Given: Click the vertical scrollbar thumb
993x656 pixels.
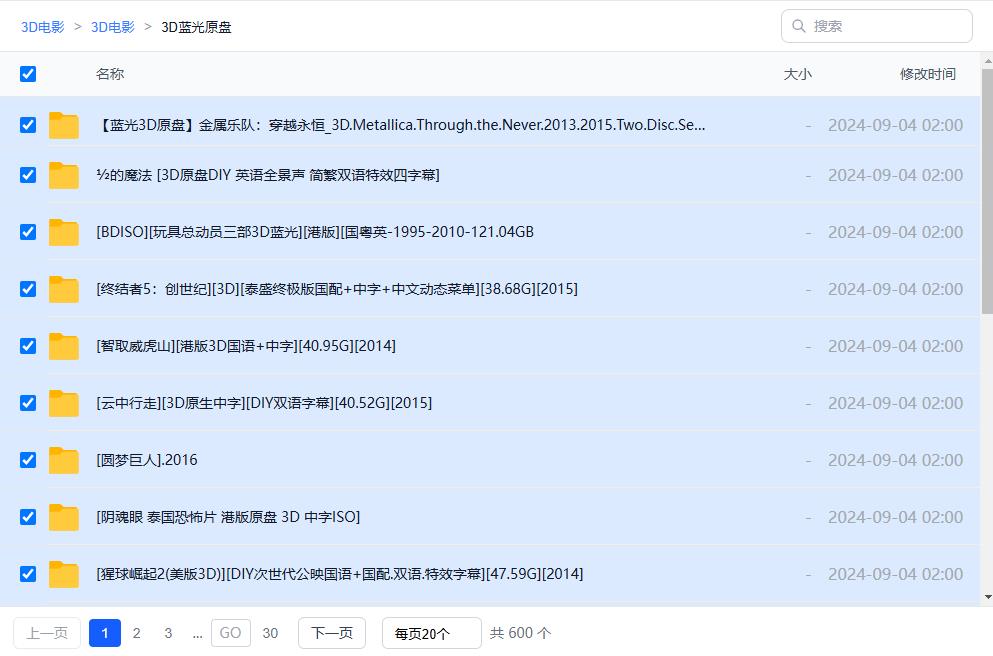Looking at the screenshot, I should (986, 190).
